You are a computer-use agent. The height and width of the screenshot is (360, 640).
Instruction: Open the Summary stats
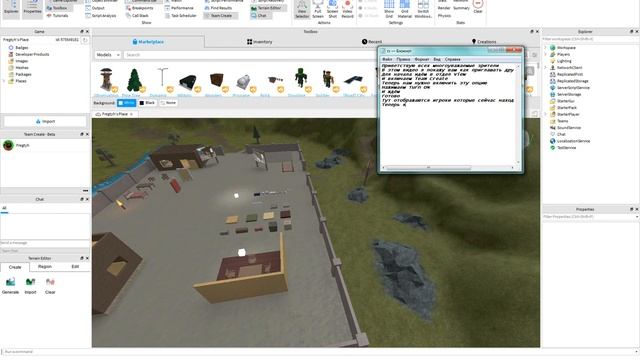click(x=461, y=8)
